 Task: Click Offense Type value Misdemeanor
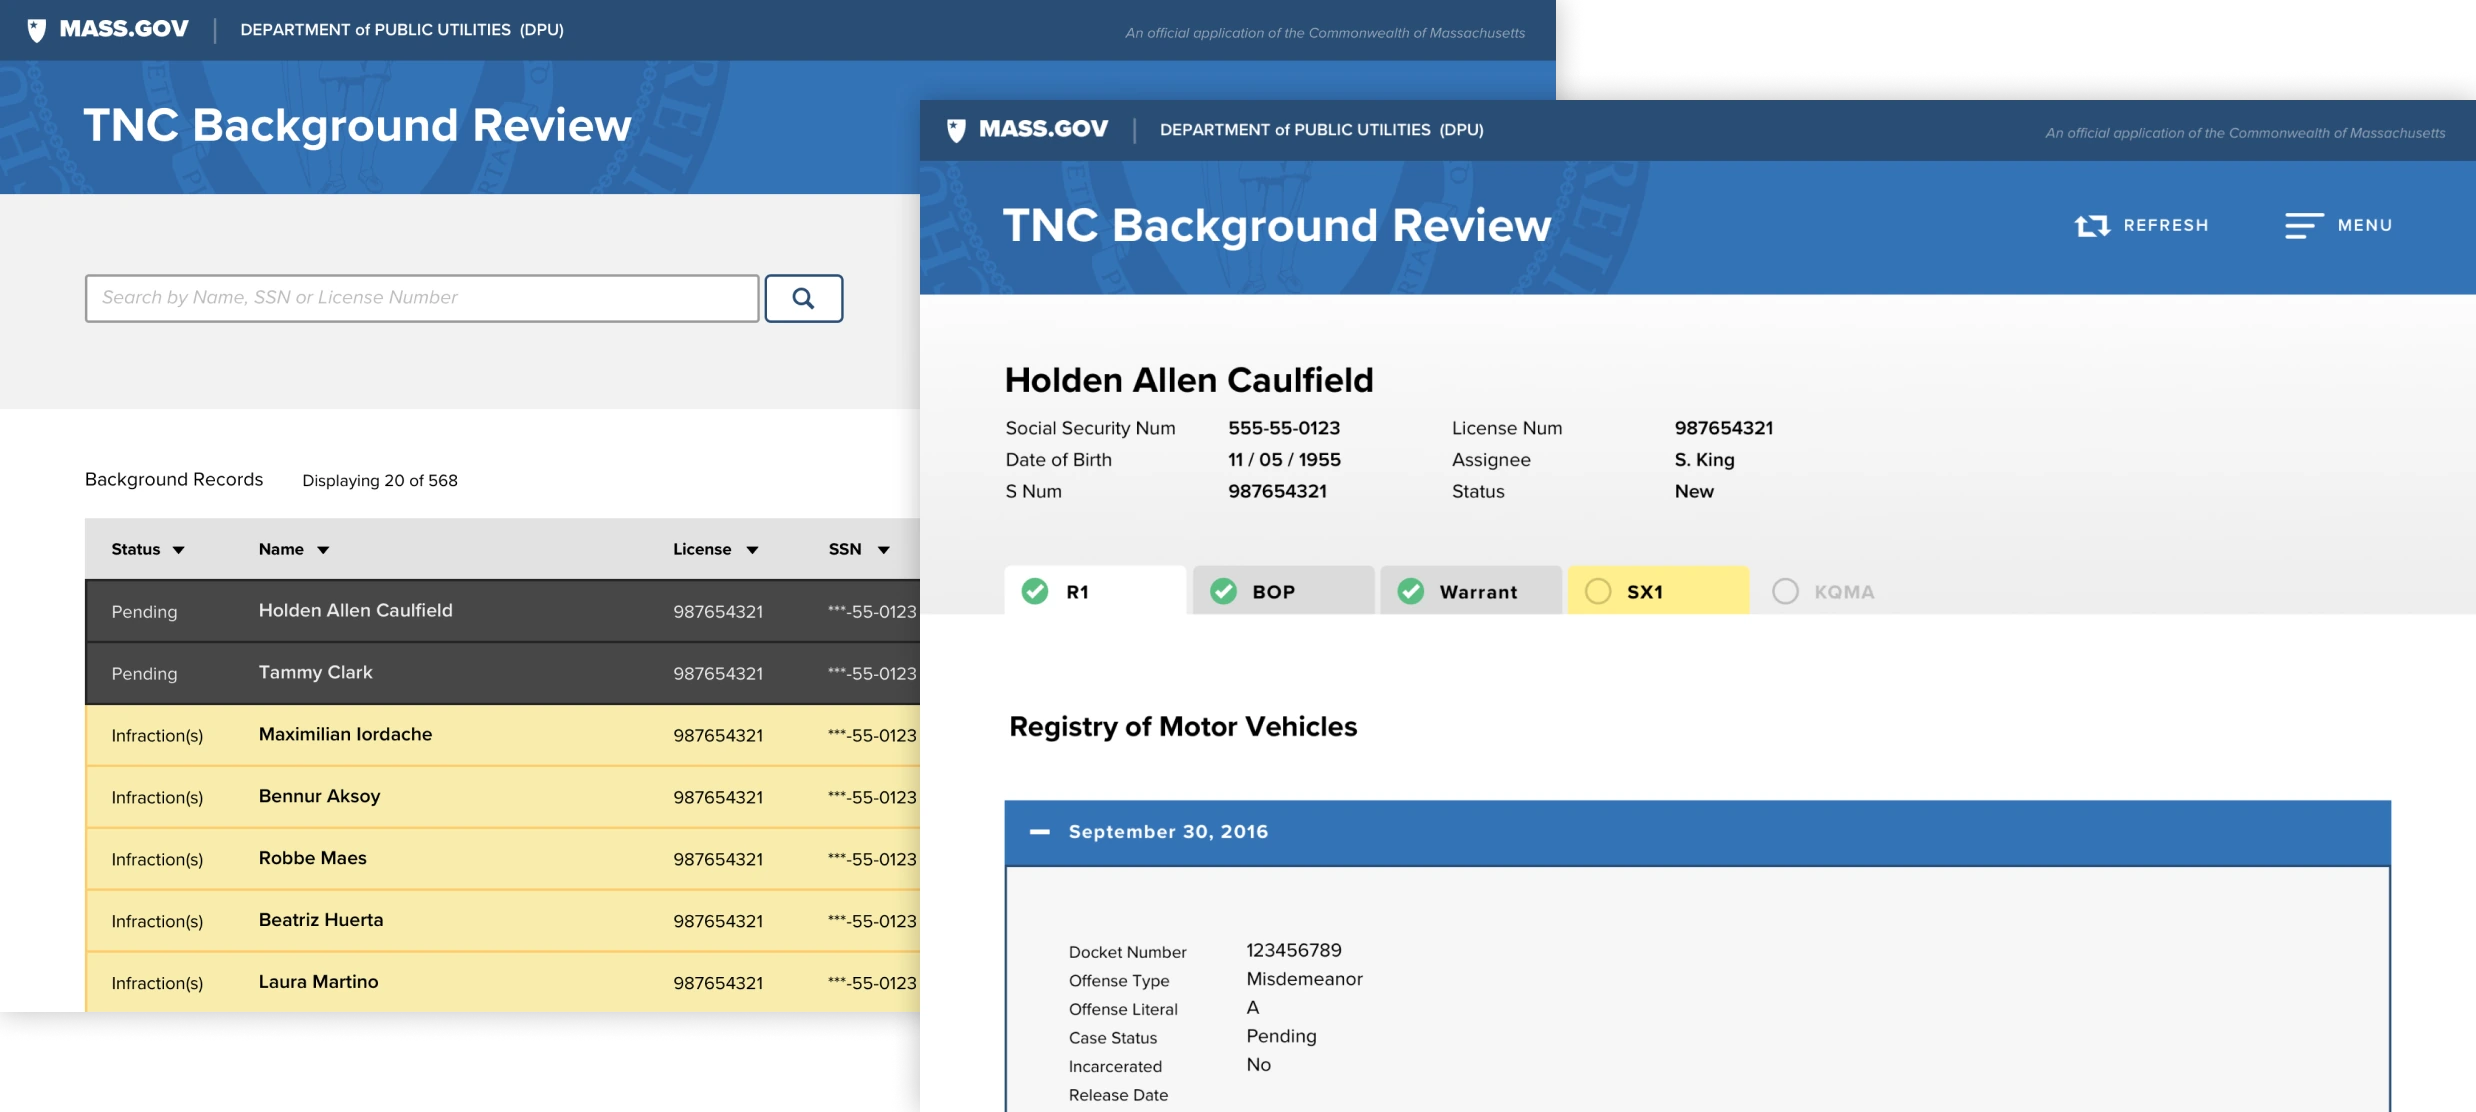pyautogui.click(x=1305, y=979)
